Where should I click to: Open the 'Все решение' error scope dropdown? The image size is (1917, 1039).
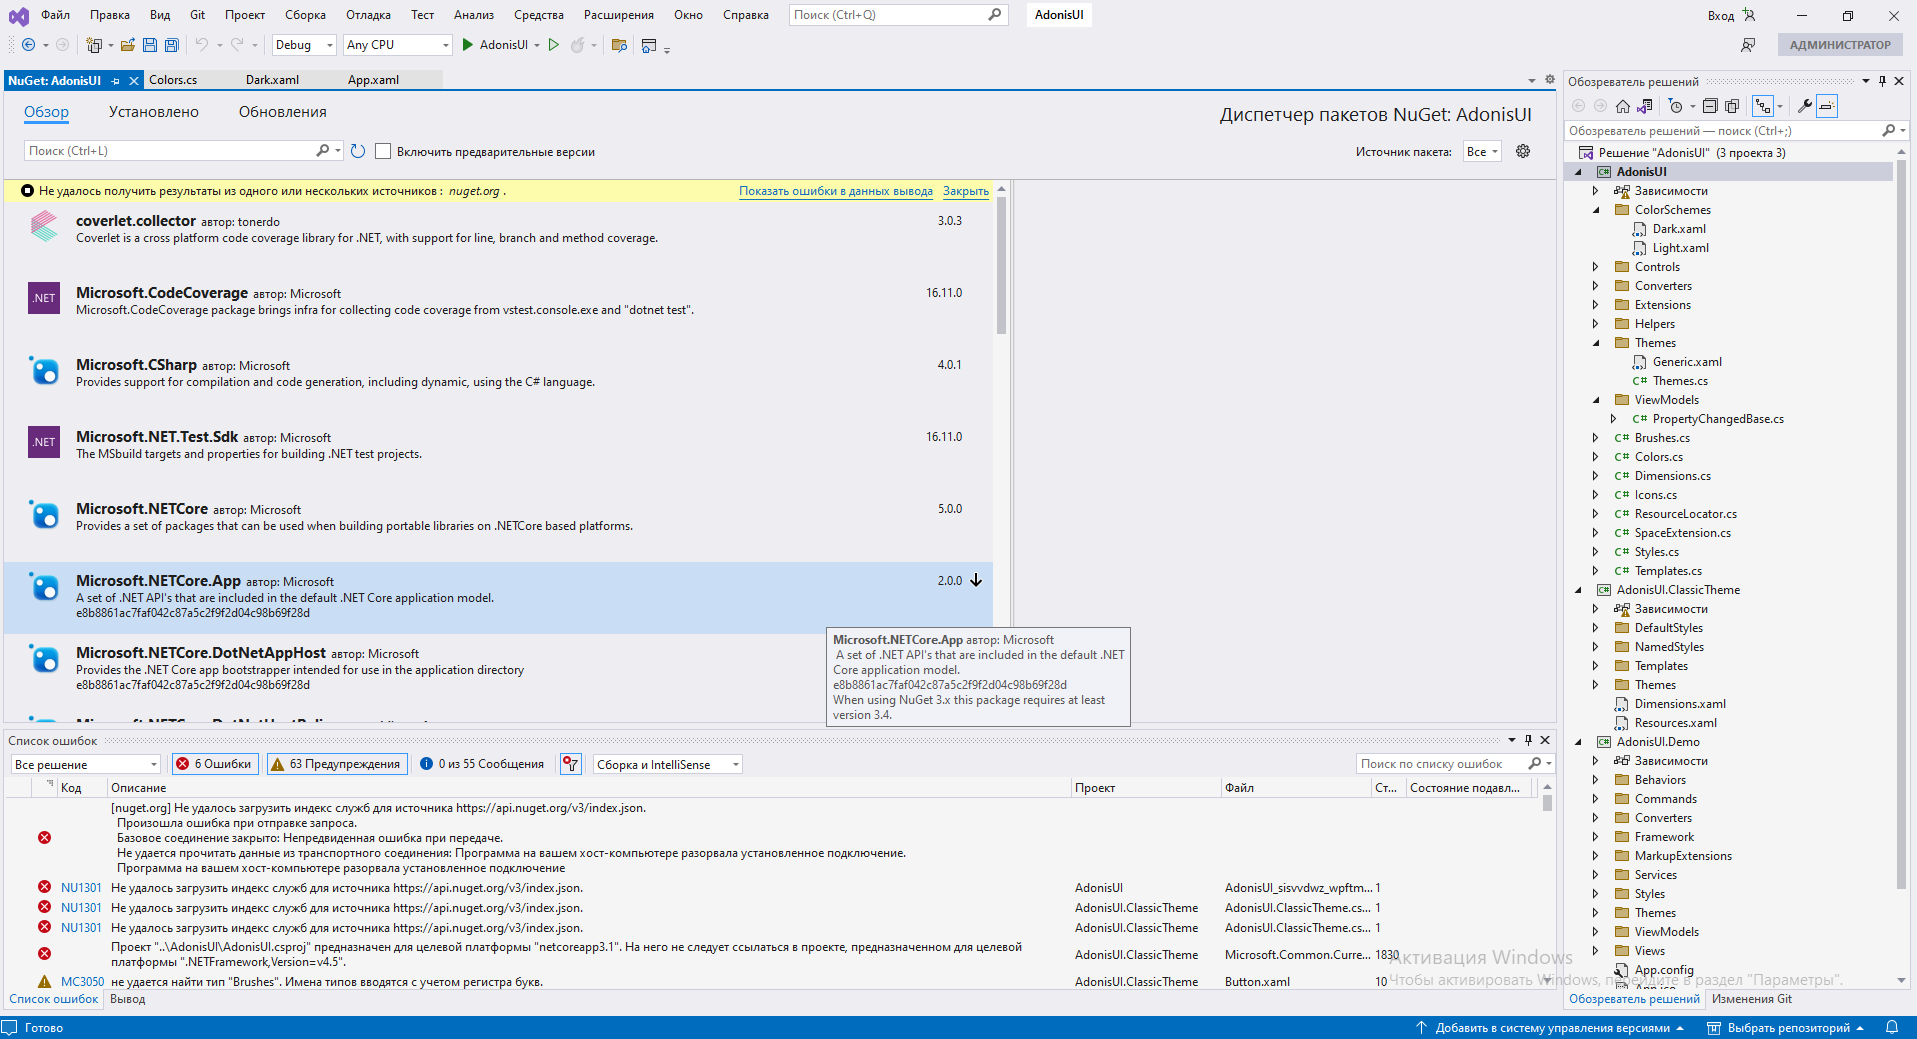click(85, 763)
